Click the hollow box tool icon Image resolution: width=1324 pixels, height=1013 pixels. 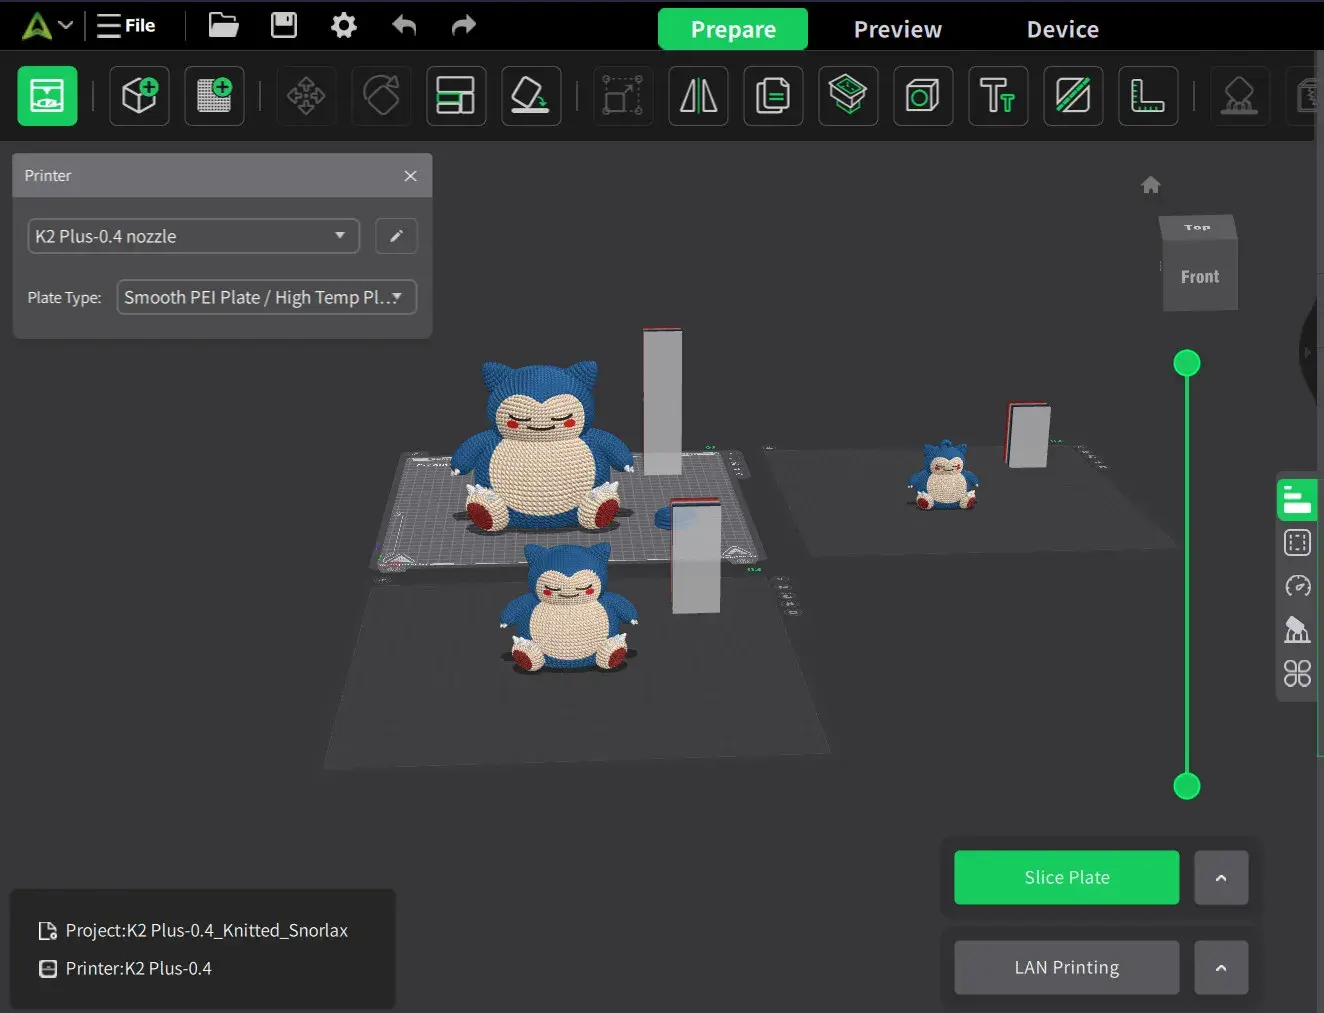click(923, 96)
